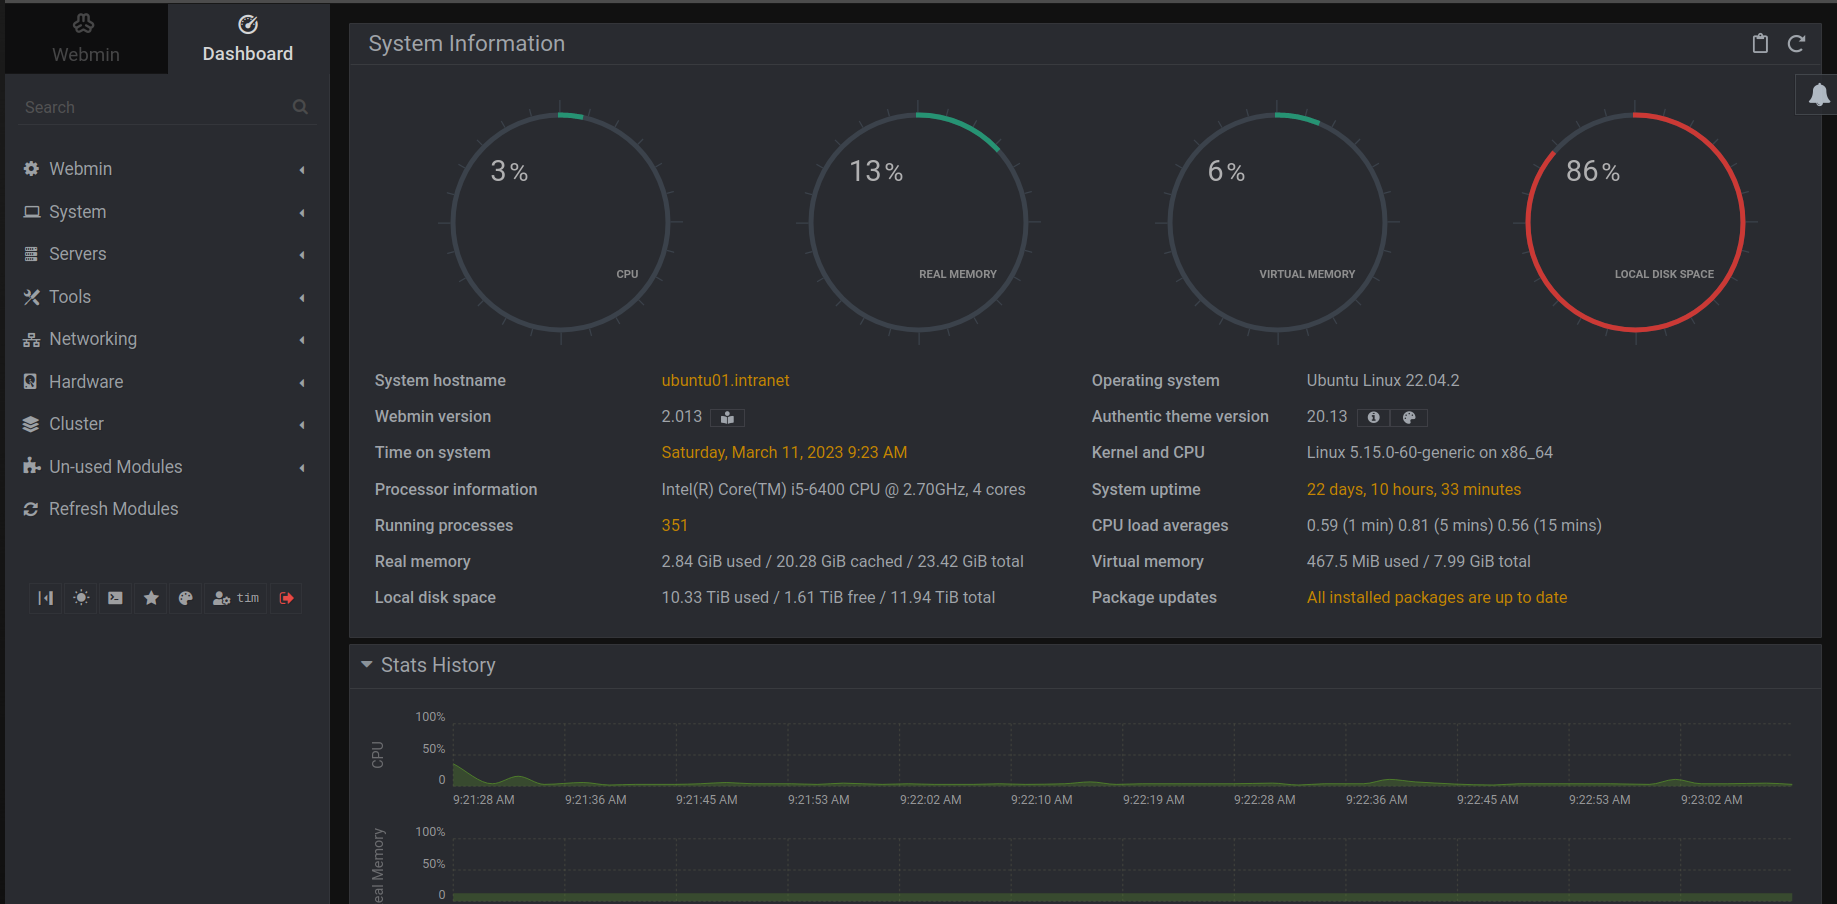The image size is (1837, 904).
Task: Switch to the Webmin tab
Action: 85,39
